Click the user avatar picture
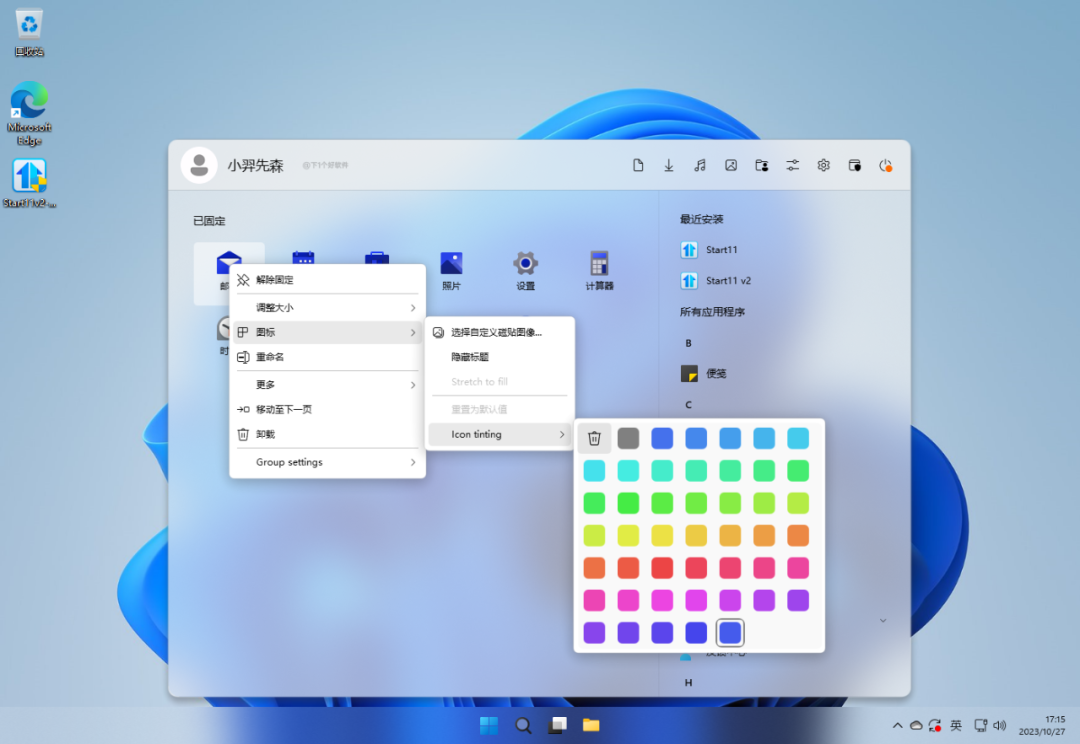This screenshot has height=744, width=1080. pos(199,165)
